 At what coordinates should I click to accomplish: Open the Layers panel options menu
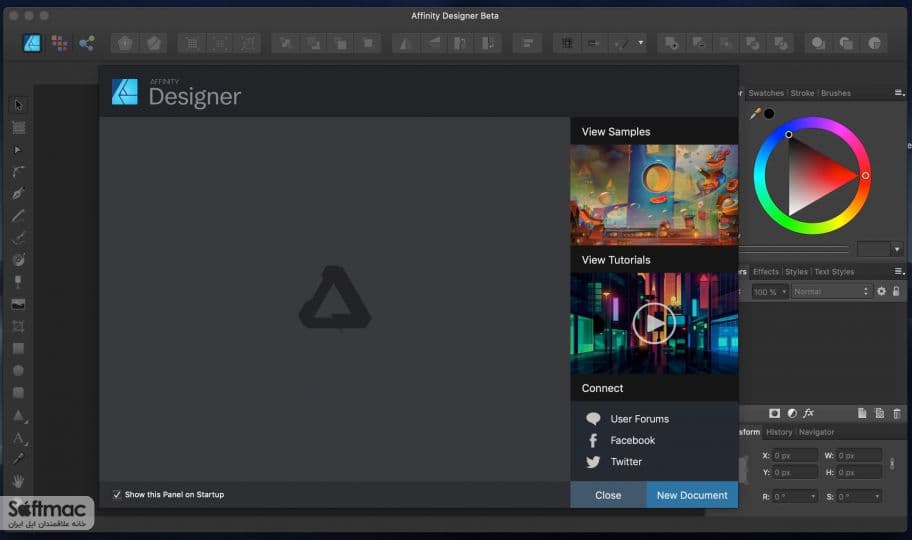point(899,271)
